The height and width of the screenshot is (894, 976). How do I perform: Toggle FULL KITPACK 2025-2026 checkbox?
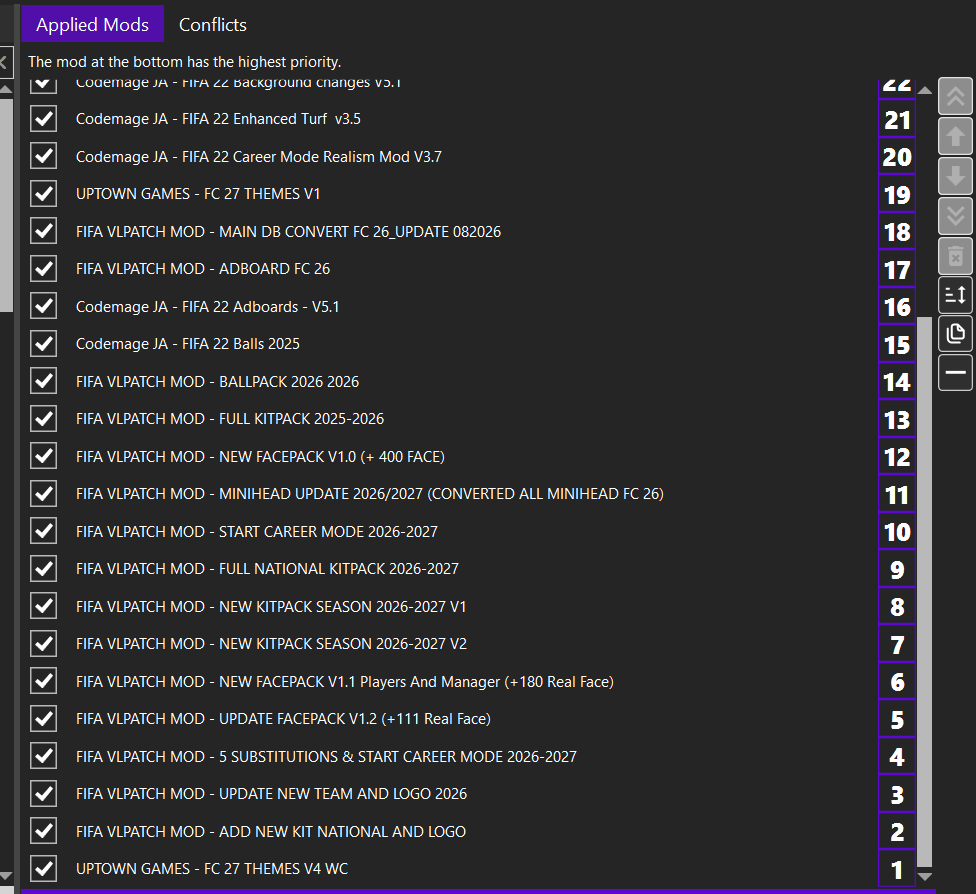(x=44, y=419)
